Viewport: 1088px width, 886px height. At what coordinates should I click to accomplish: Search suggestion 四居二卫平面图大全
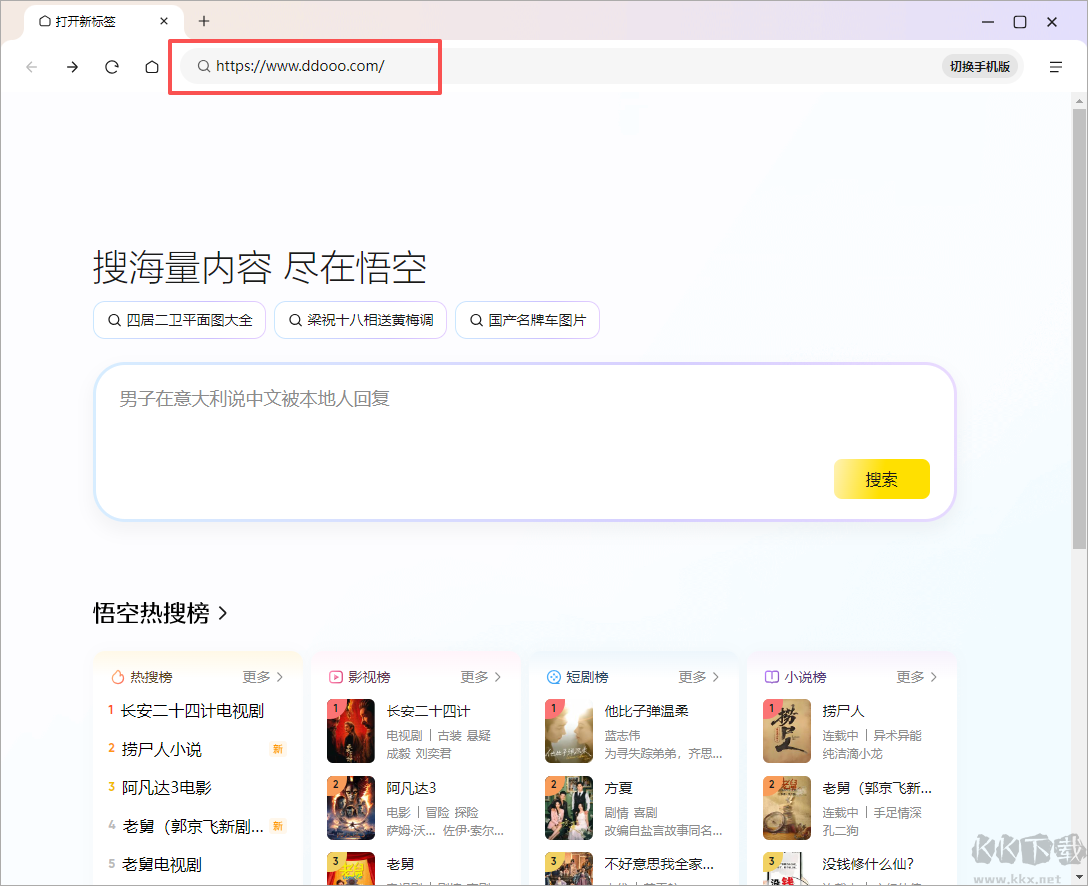tap(180, 320)
